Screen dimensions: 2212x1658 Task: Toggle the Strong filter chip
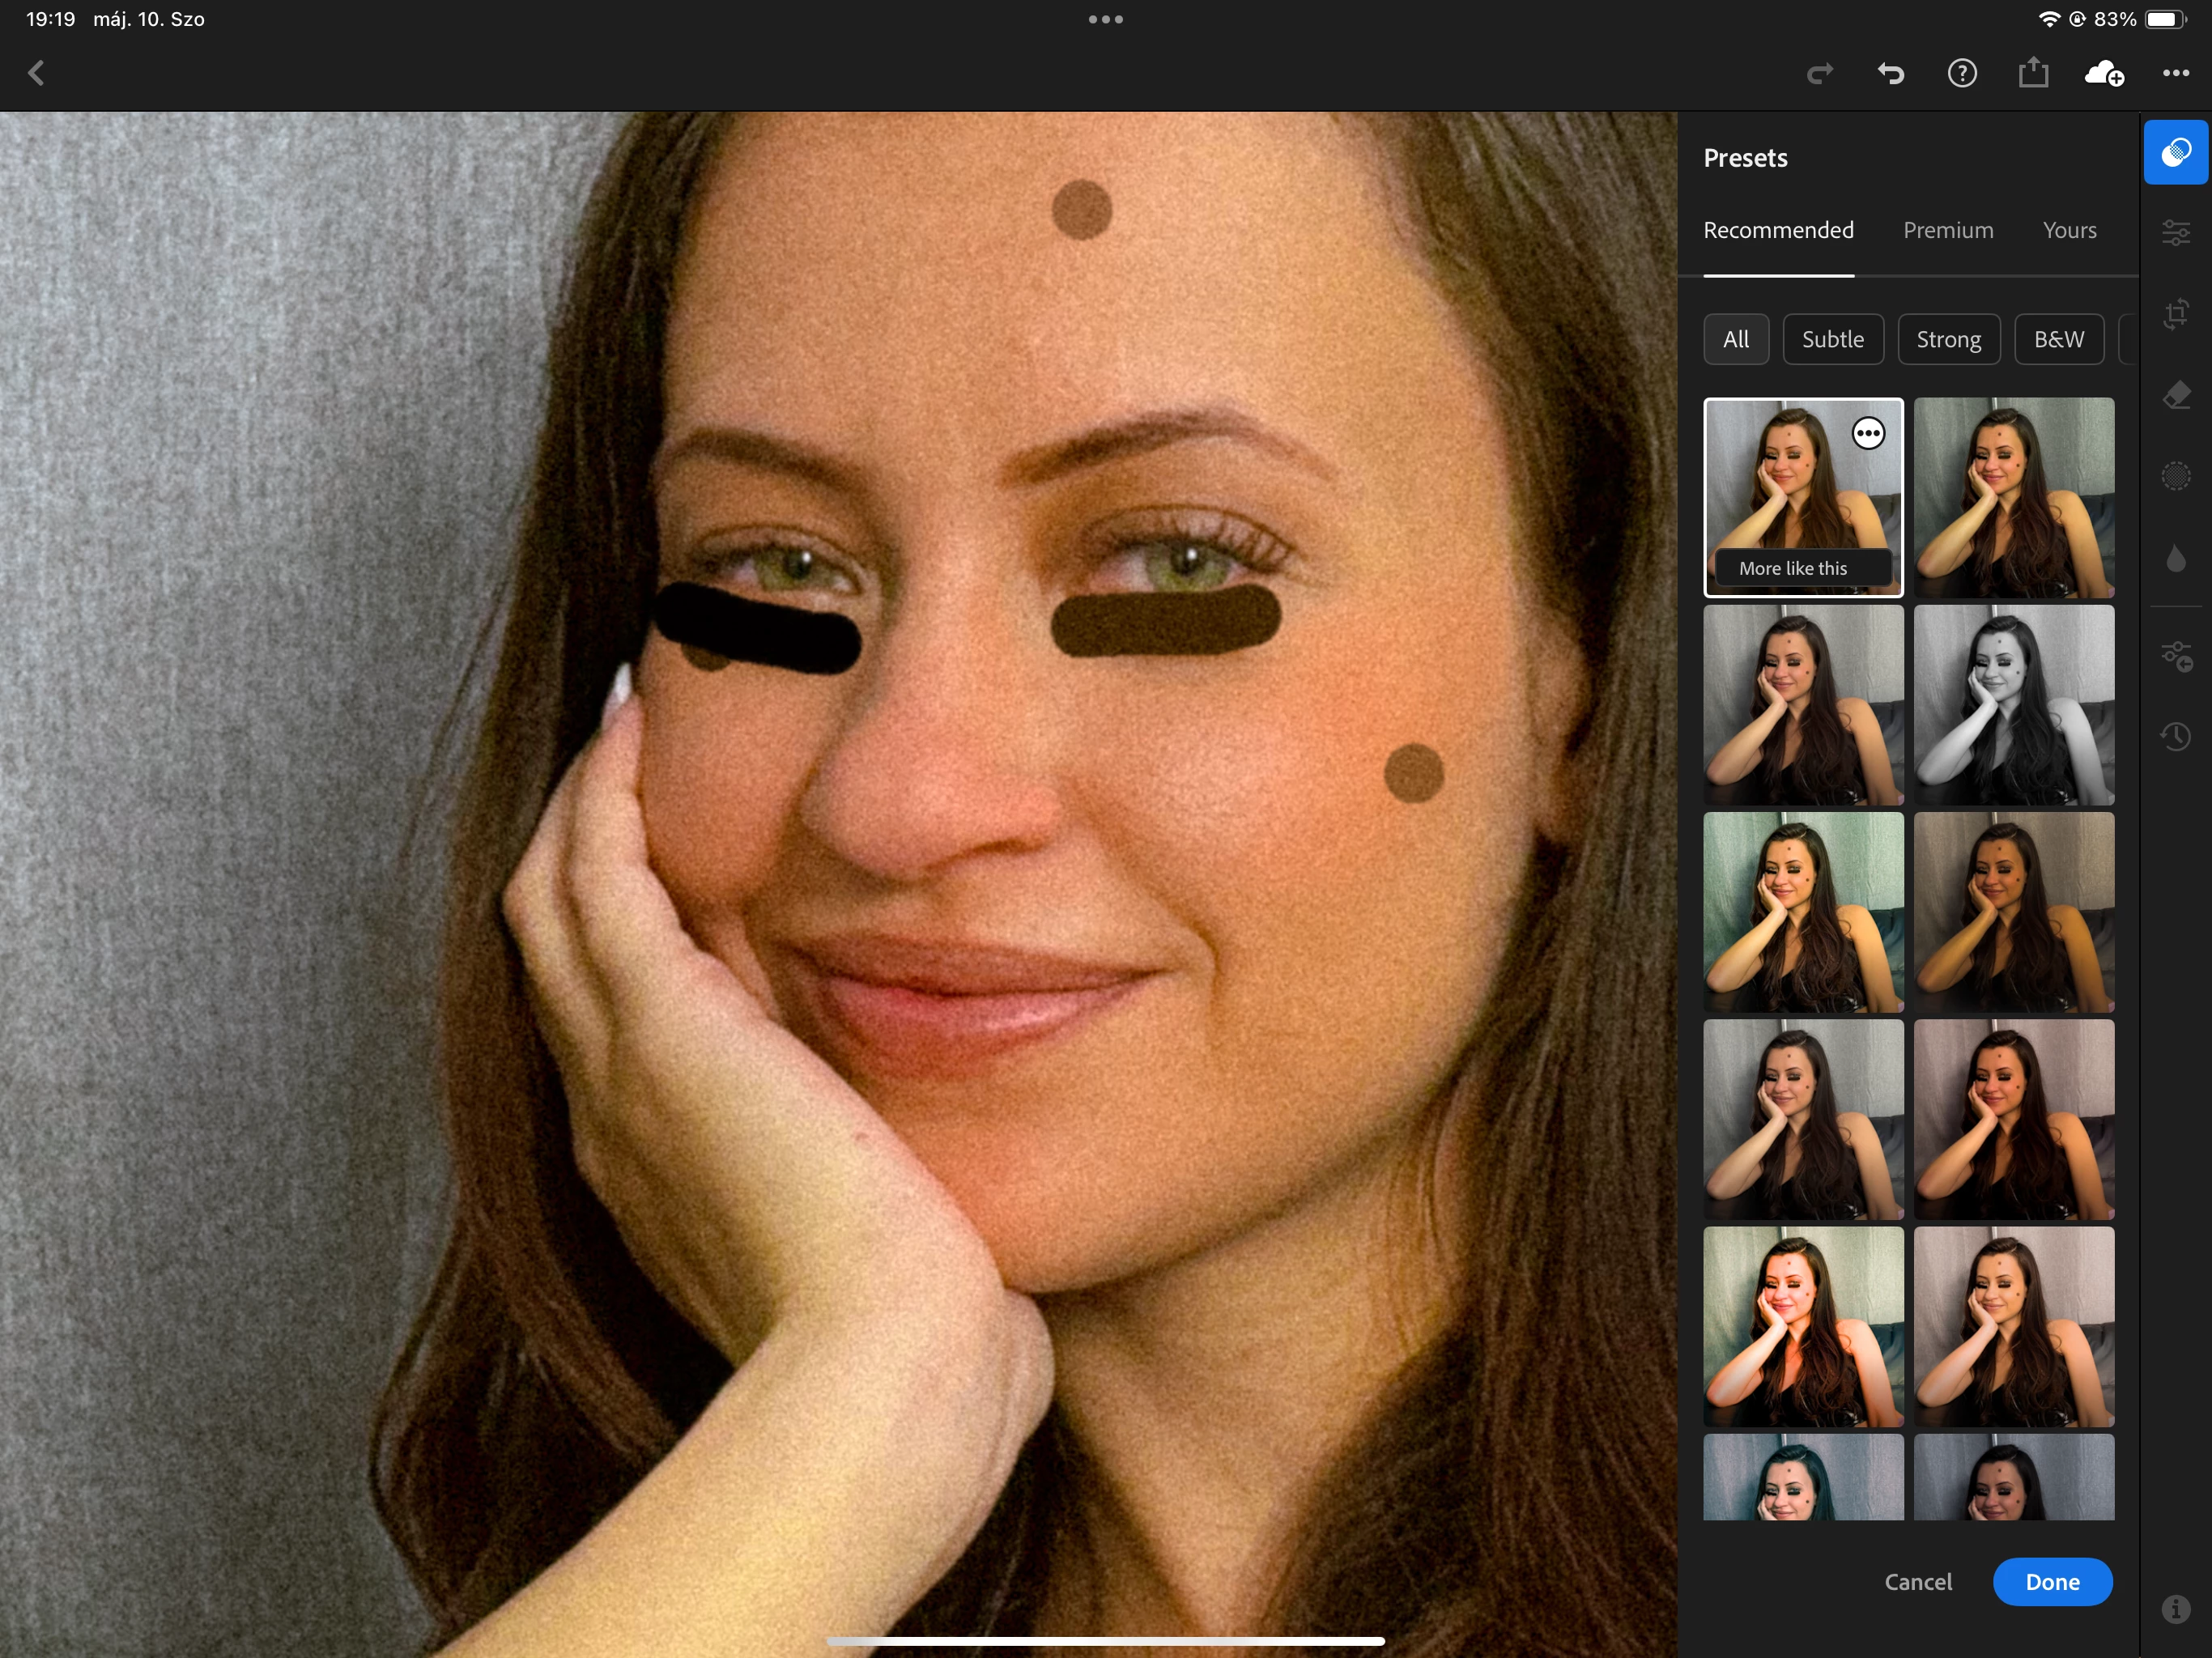[x=1948, y=340]
